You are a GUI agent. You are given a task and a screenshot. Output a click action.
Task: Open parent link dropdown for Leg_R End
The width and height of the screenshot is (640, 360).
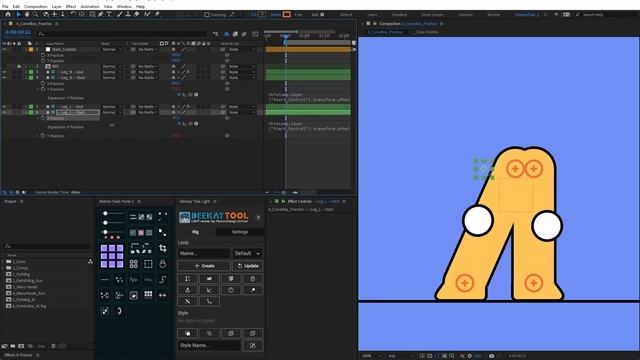242,72
